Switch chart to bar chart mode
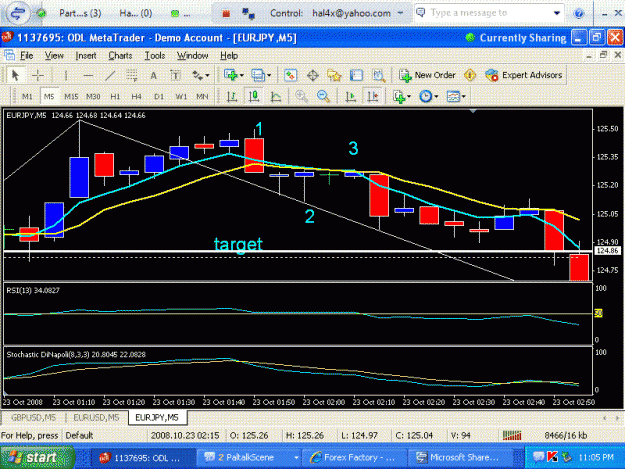 232,96
